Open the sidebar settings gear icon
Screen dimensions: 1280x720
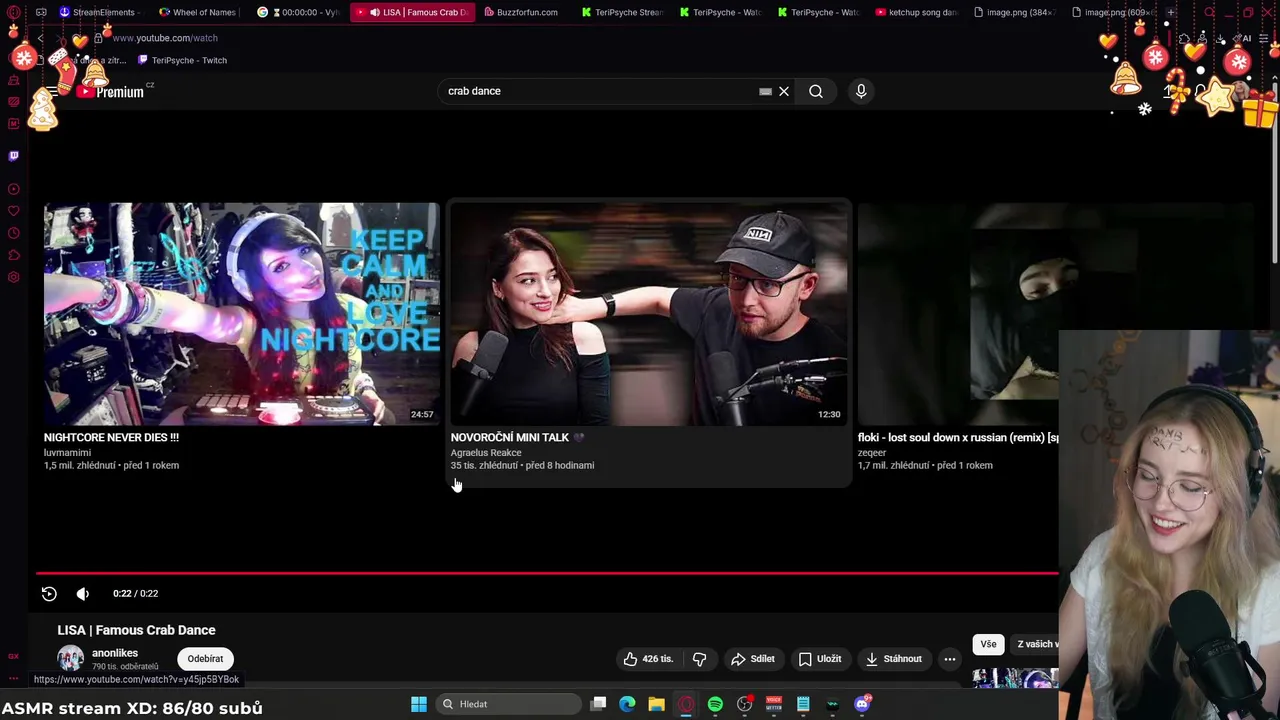pyautogui.click(x=13, y=277)
